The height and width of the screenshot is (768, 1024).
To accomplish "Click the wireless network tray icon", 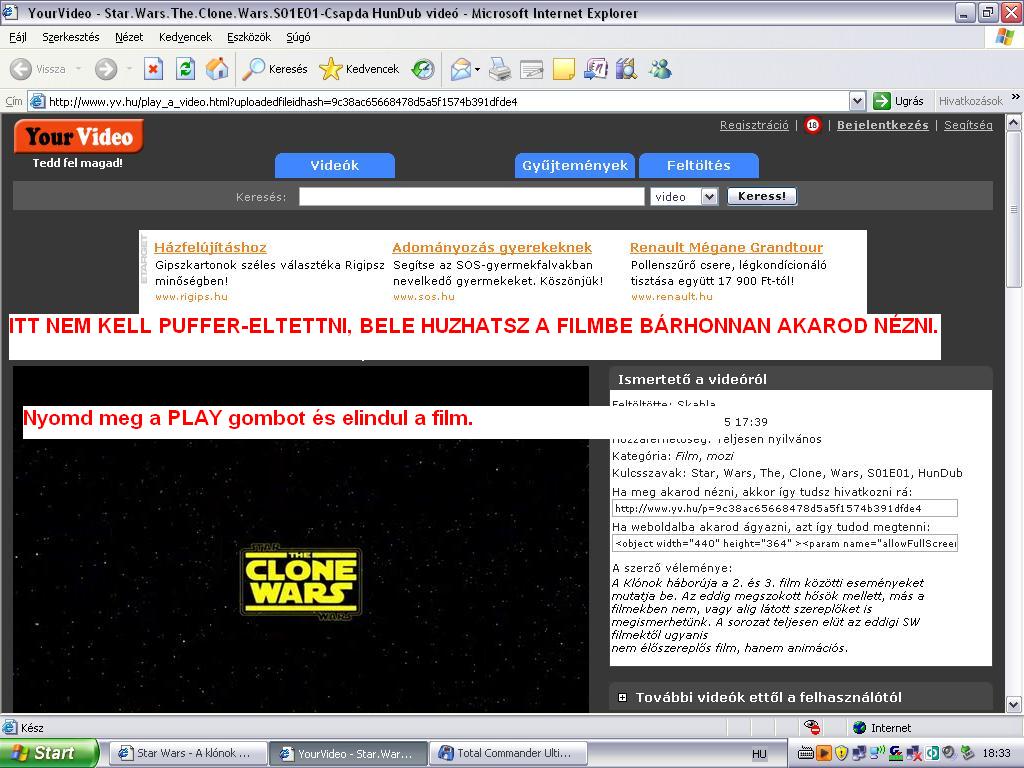I will tap(877, 754).
